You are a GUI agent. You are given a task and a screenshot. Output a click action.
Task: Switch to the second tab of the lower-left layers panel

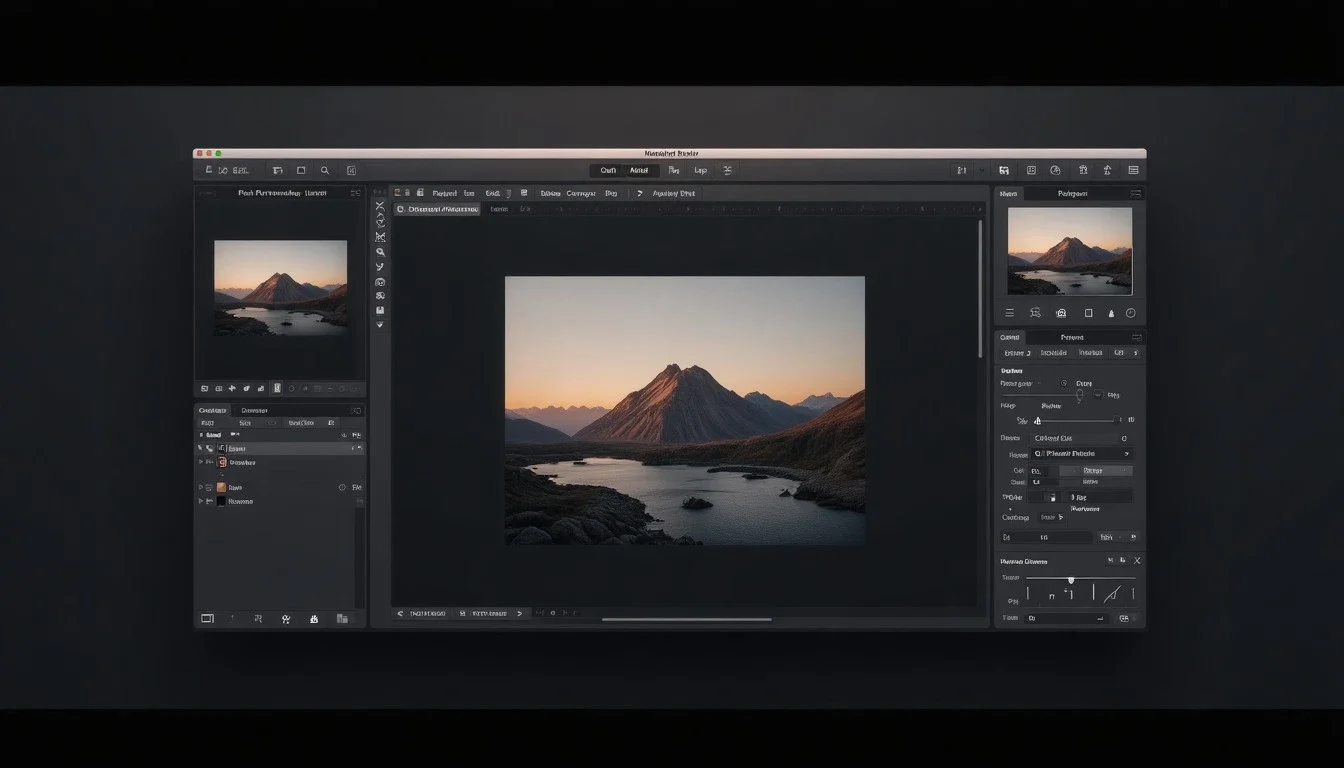254,410
